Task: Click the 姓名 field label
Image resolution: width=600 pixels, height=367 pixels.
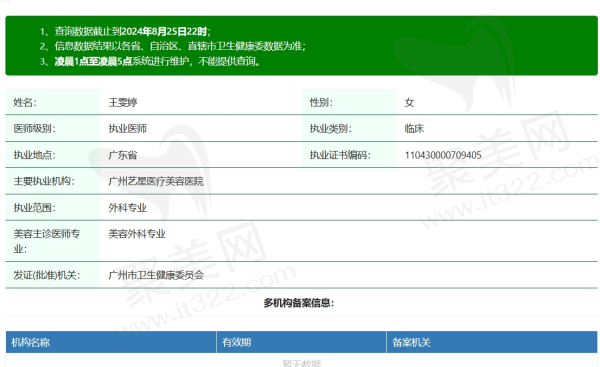Action: pyautogui.click(x=25, y=102)
